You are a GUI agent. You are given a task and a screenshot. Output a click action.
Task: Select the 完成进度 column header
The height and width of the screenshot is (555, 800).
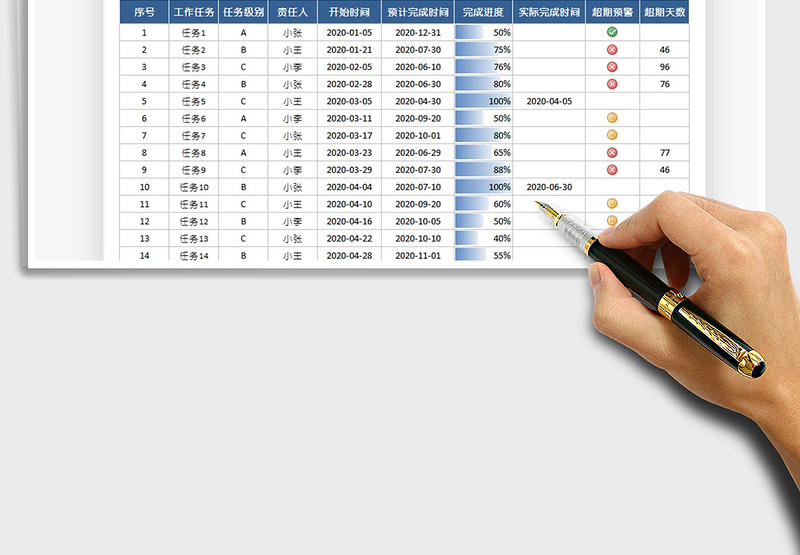483,13
